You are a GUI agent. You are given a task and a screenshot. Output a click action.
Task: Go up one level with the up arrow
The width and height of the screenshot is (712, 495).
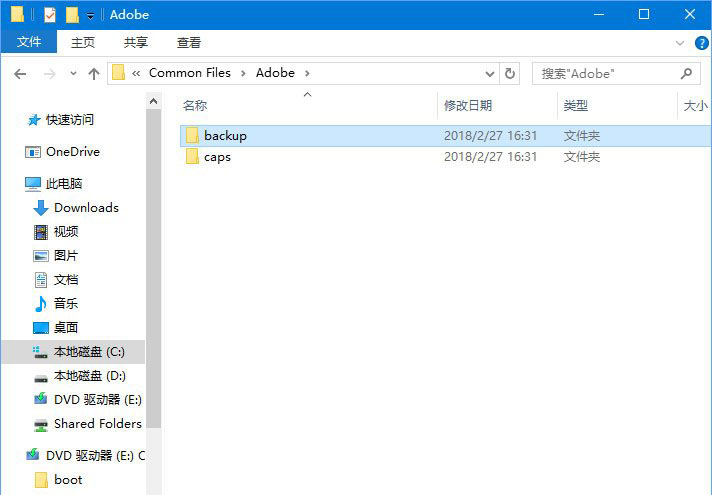[94, 74]
